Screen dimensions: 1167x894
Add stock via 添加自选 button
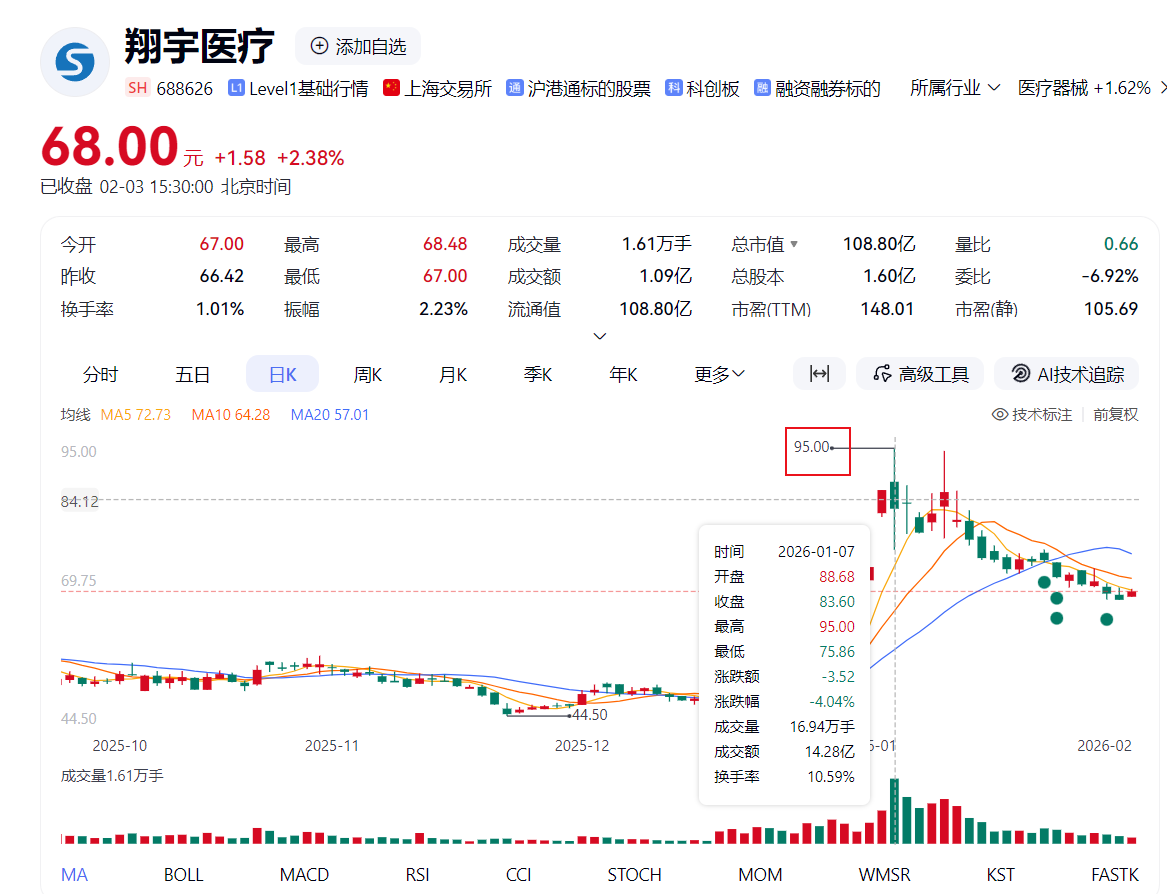click(x=358, y=46)
